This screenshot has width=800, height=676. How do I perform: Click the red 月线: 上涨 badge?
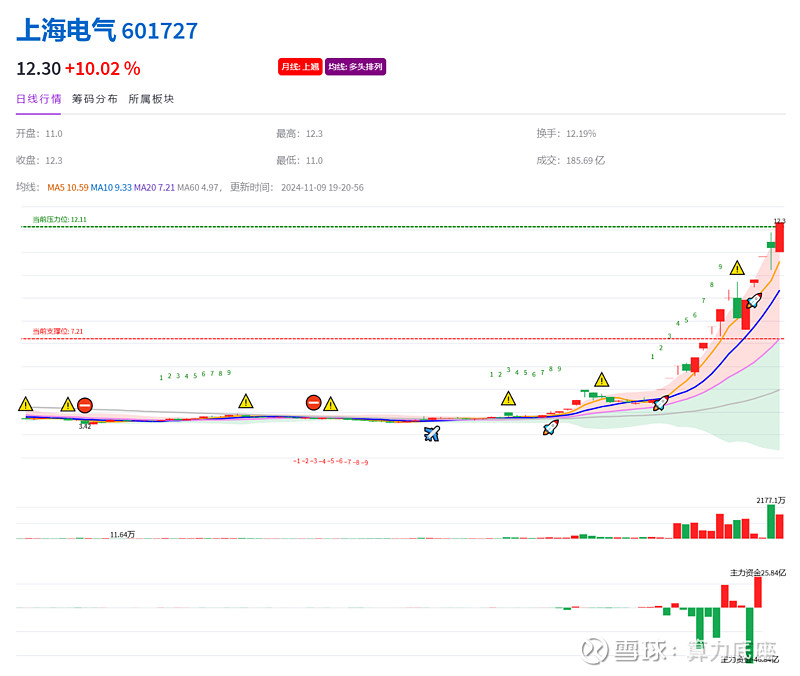pyautogui.click(x=300, y=67)
